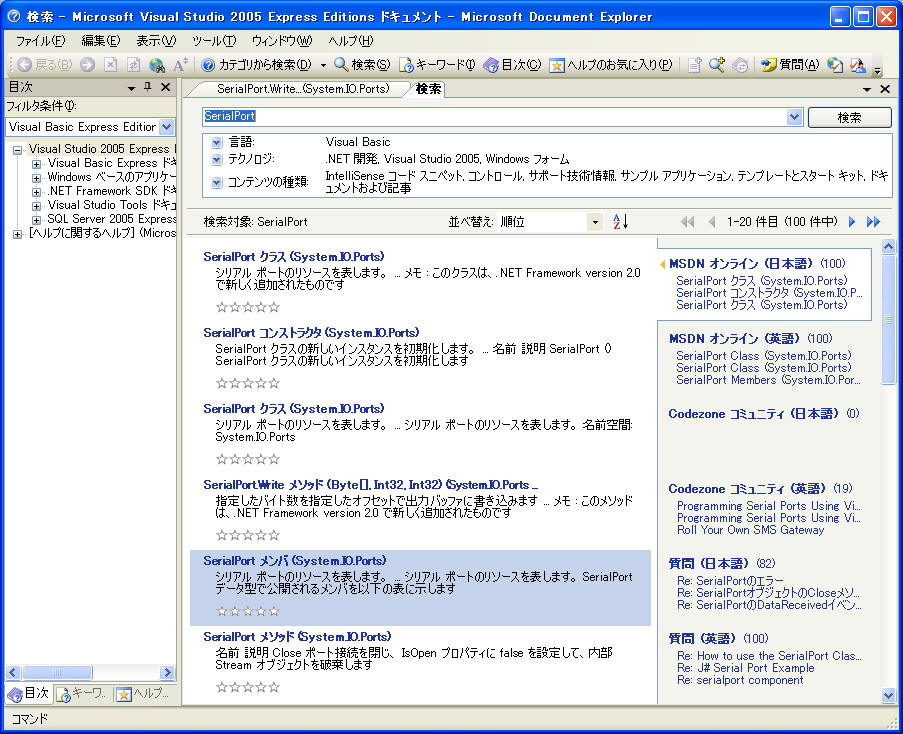Click the 質問(A) ask a question button

(790, 64)
